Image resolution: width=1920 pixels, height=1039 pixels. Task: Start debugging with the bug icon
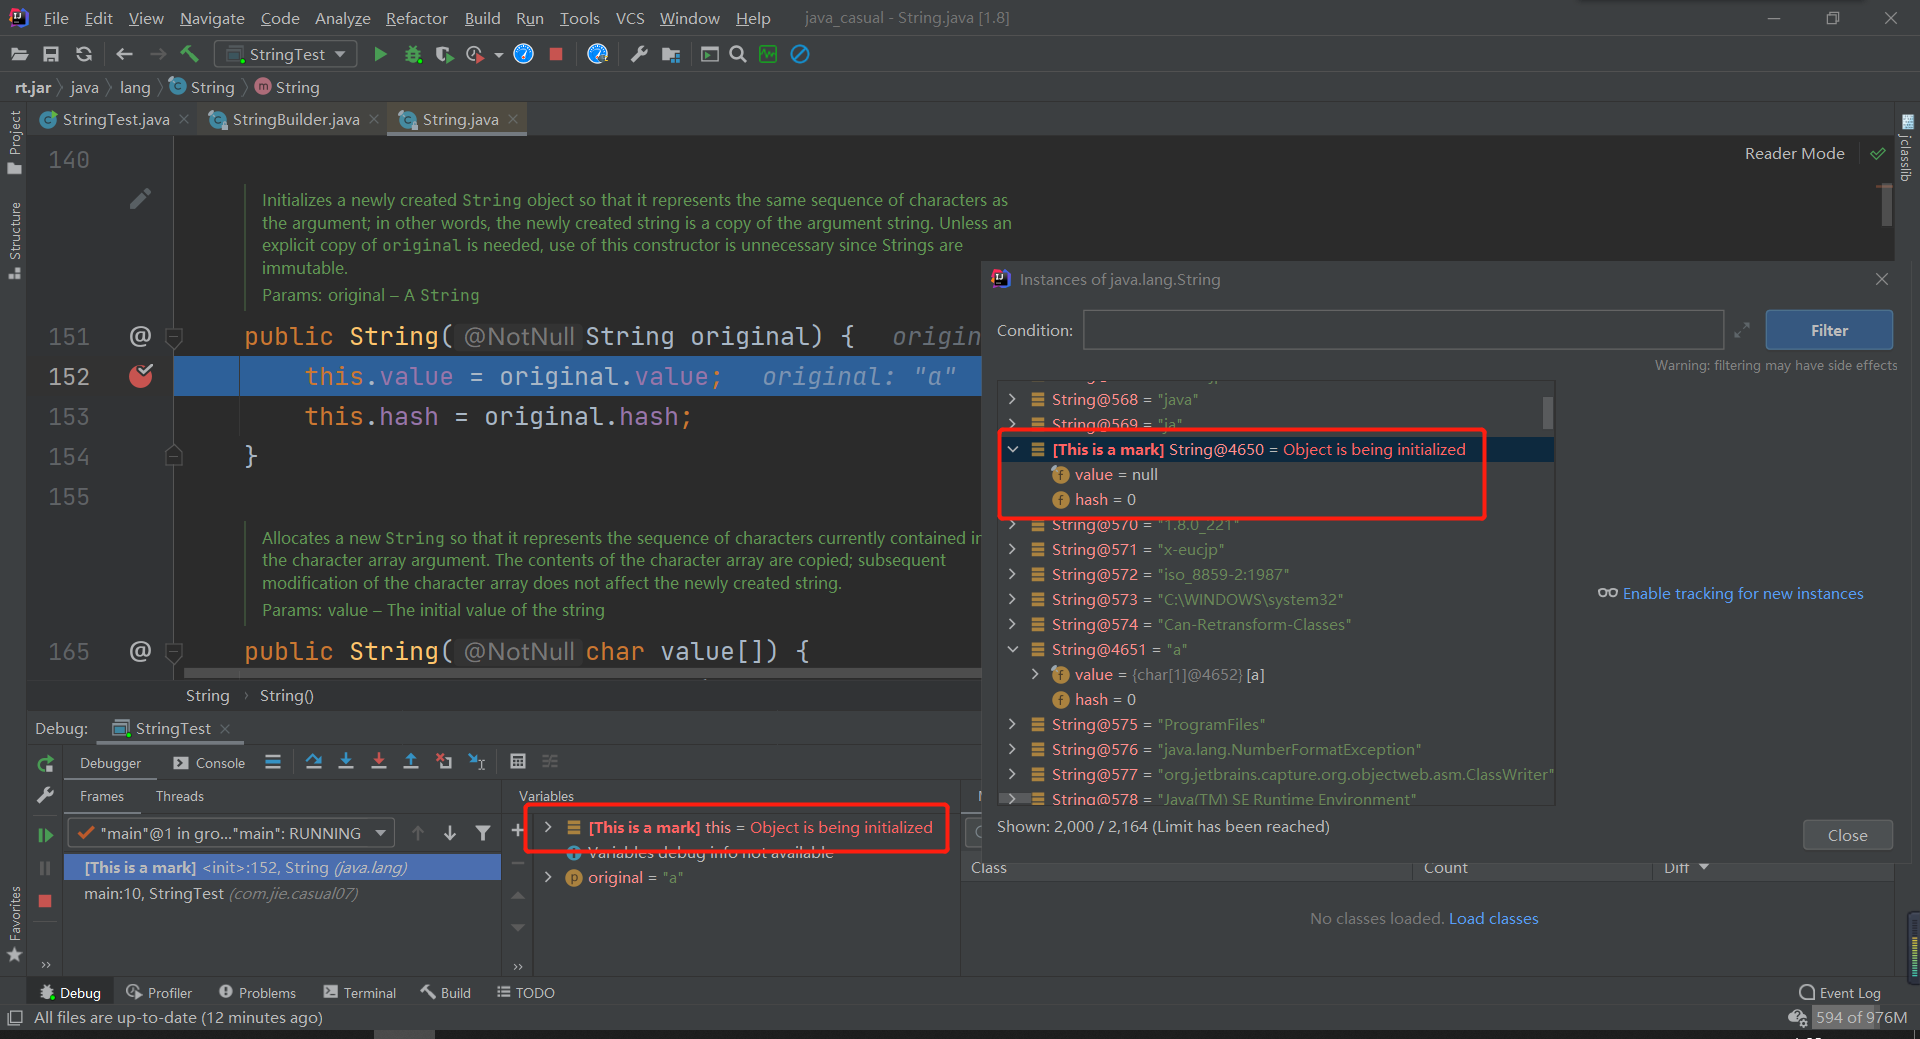(413, 54)
